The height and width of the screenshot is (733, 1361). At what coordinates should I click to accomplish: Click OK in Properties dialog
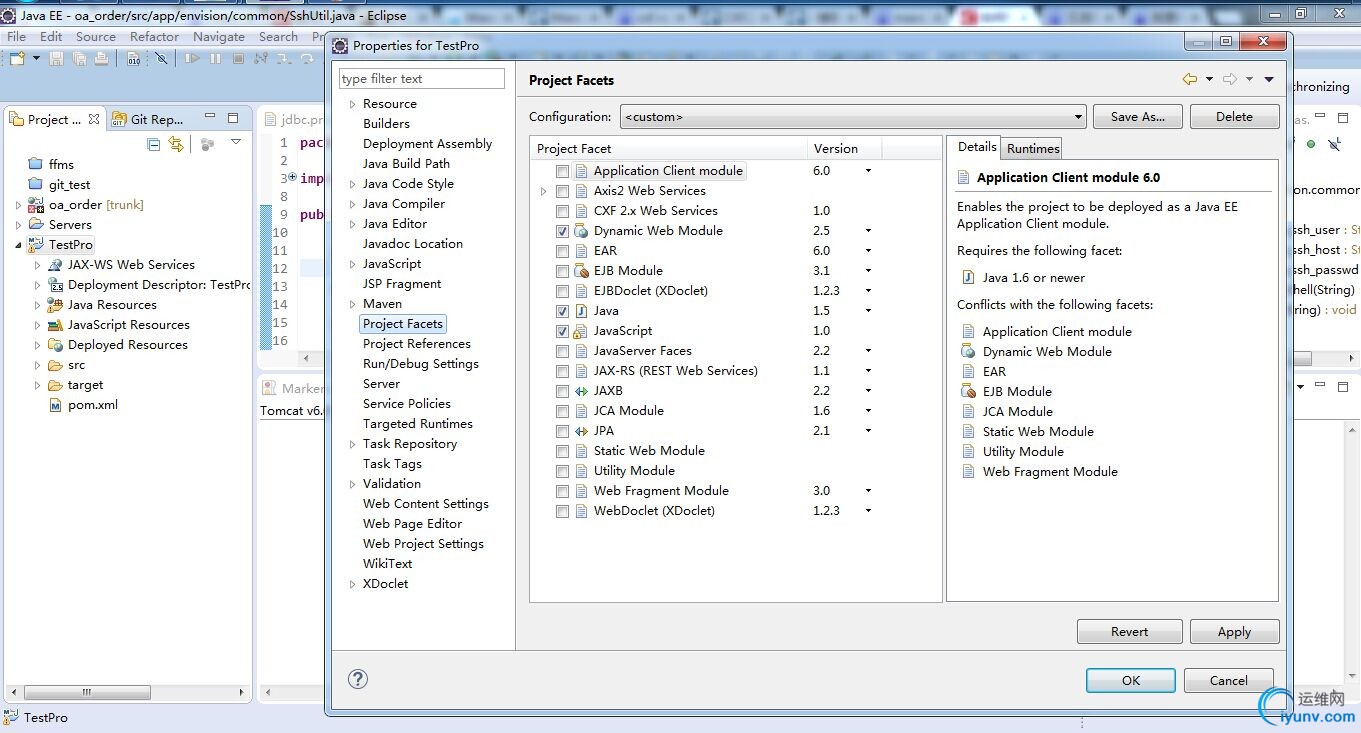(x=1130, y=680)
